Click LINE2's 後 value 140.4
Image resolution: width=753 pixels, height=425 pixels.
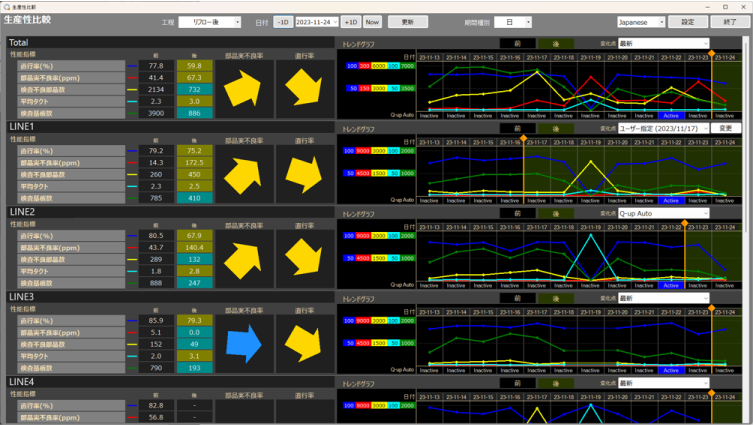coord(194,248)
